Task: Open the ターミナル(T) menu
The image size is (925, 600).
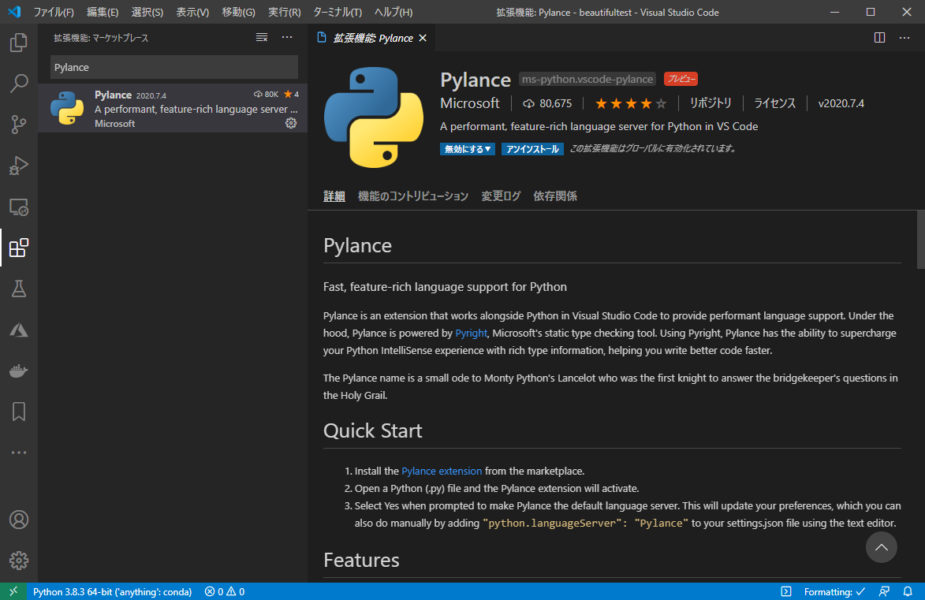Action: (337, 12)
